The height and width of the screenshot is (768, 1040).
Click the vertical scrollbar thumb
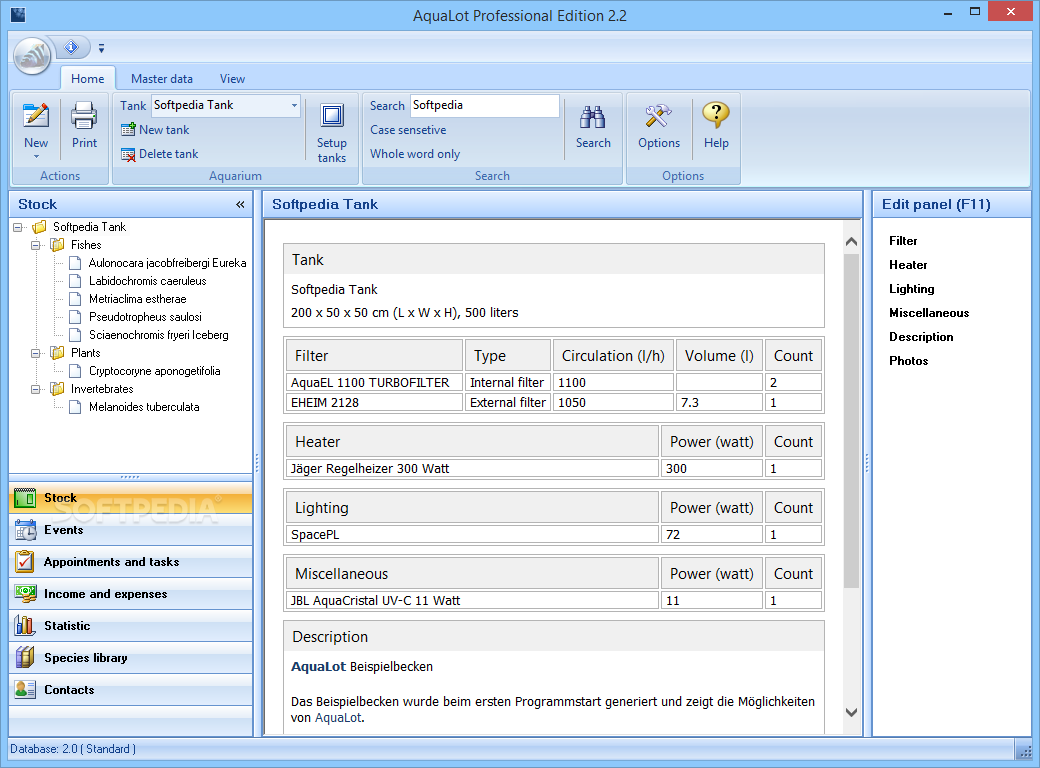point(852,420)
